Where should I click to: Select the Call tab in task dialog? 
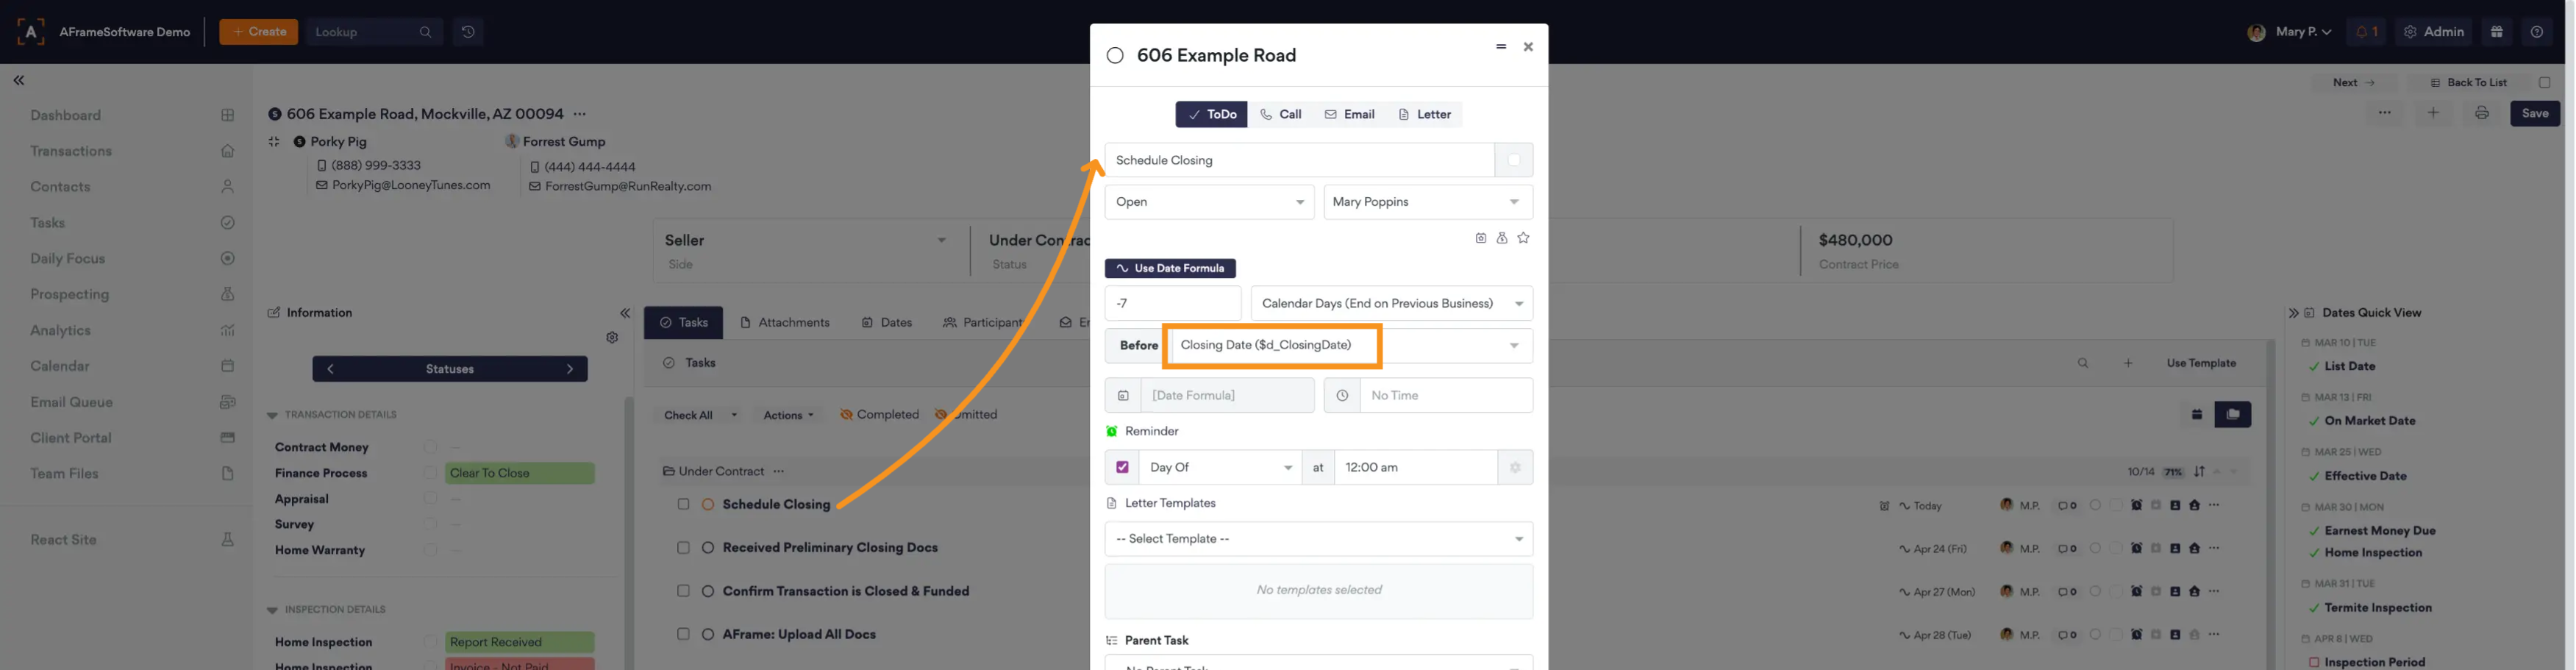pos(1280,114)
